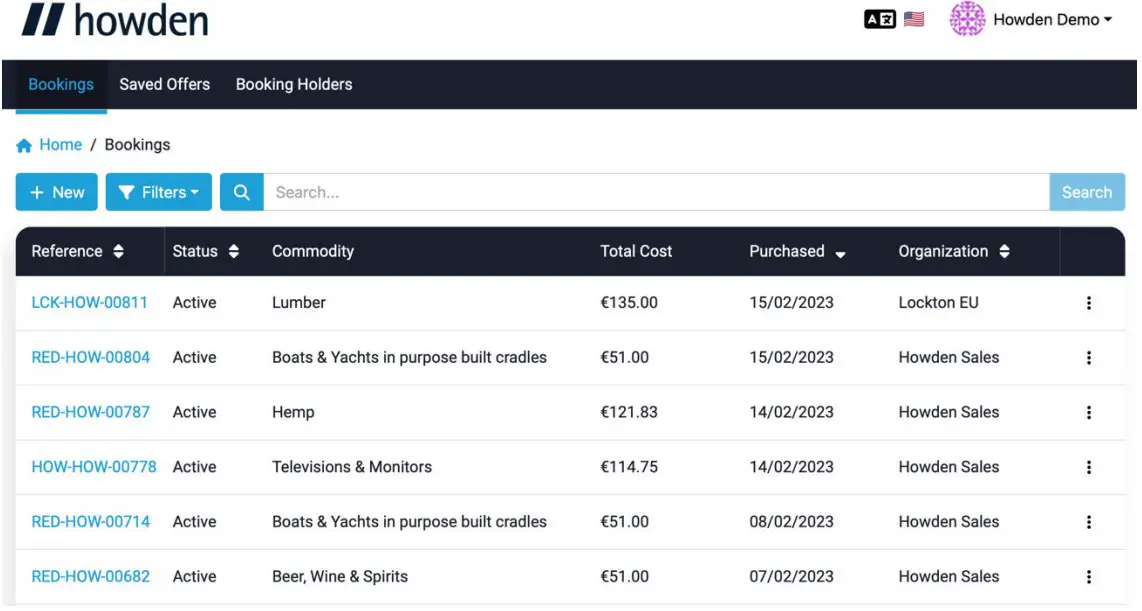Click the magnifier search icon button
The height and width of the screenshot is (611, 1142).
241,192
